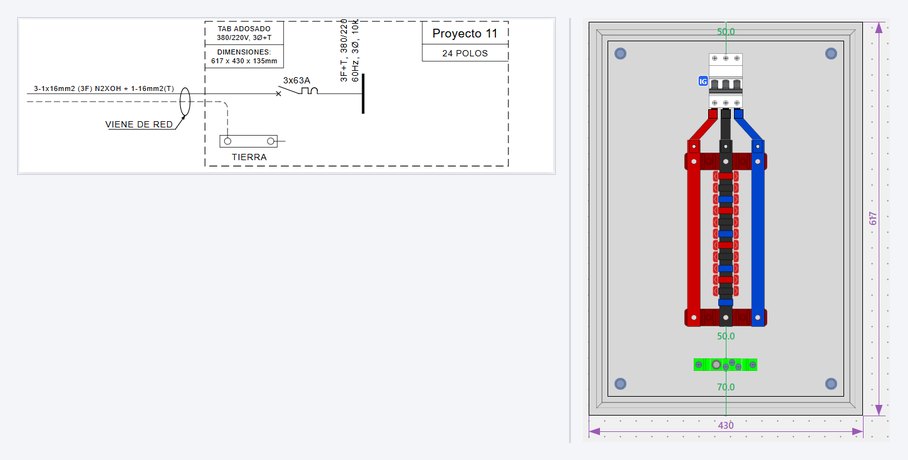This screenshot has height=460, width=908.
Task: Select the red left vertical busbar
Action: [x=693, y=232]
